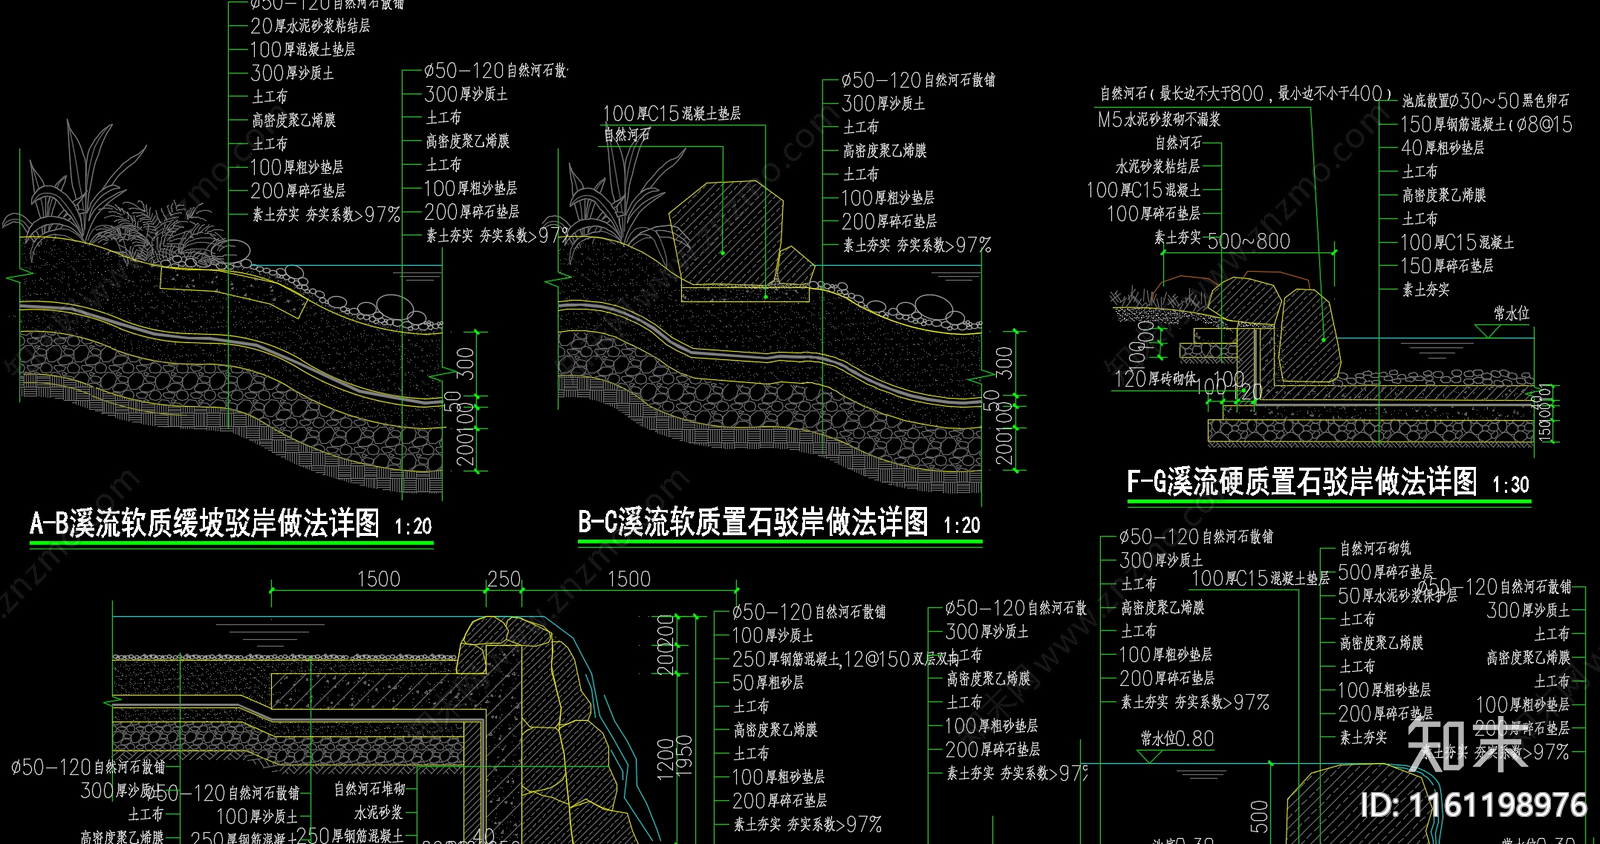Select the 40厚粗砂垫层 label

(x=1442, y=148)
